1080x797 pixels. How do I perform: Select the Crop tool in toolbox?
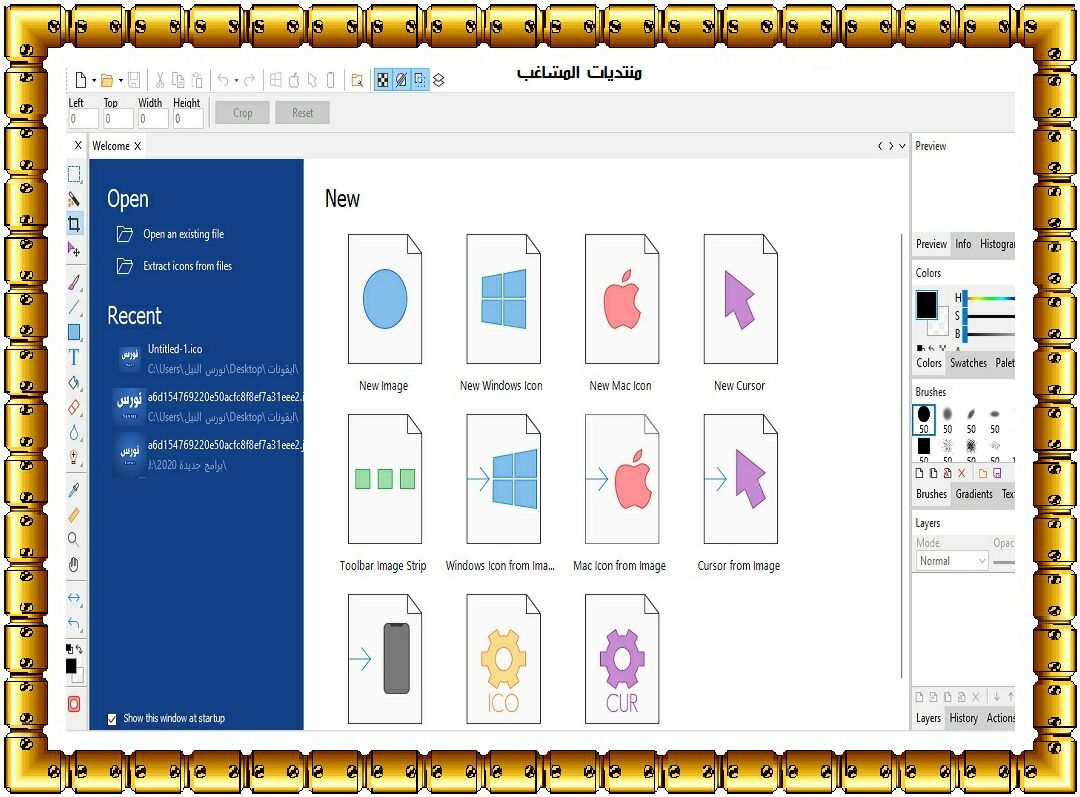(74, 224)
